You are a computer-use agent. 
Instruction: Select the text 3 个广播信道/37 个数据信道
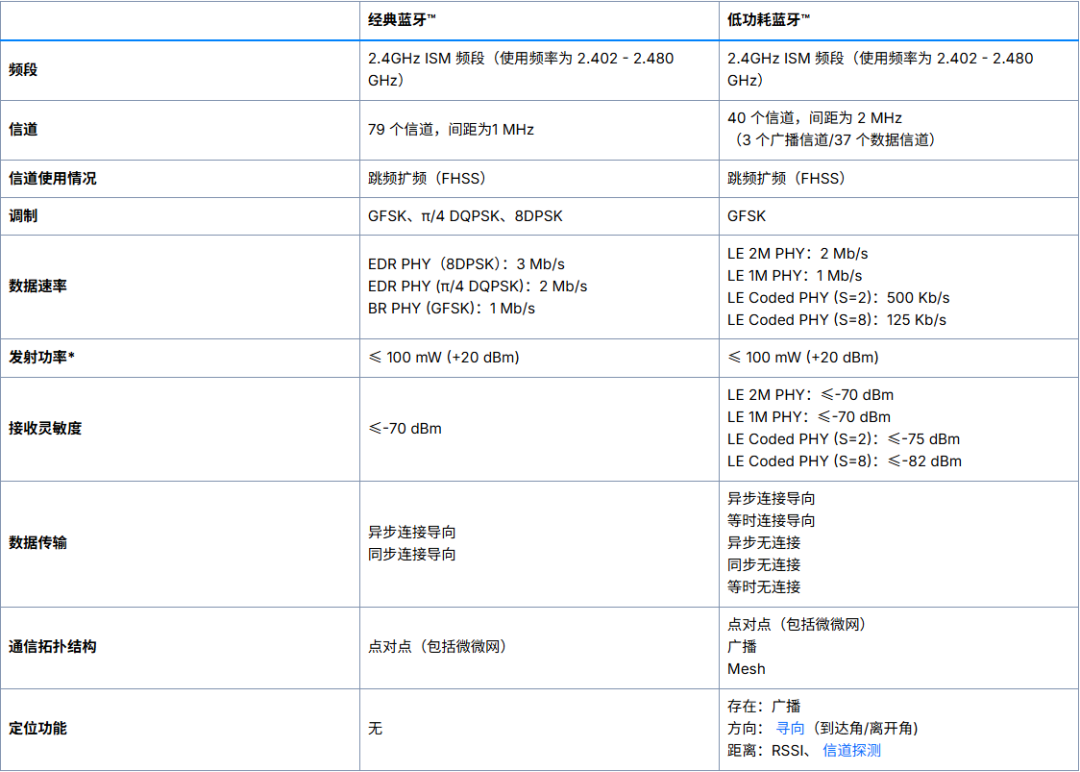(835, 140)
